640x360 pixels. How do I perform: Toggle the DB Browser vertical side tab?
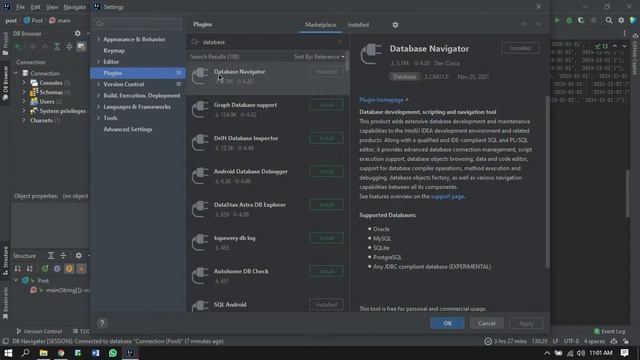(5, 84)
